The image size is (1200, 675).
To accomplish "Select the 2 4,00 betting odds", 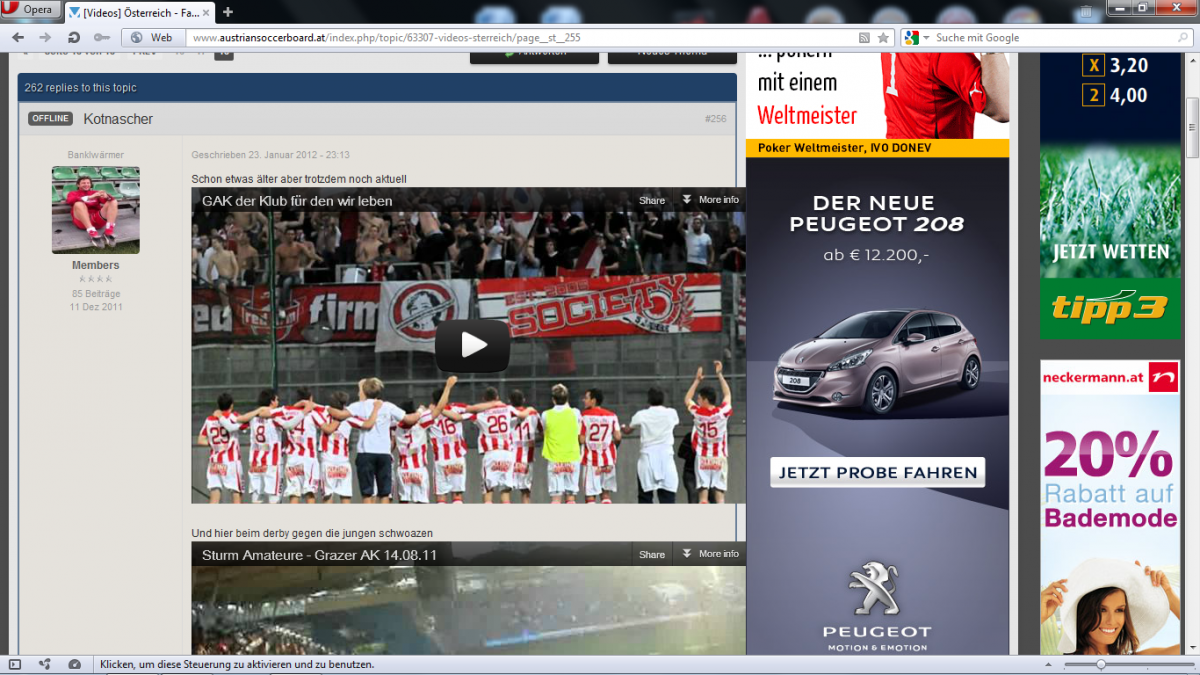I will (1115, 96).
